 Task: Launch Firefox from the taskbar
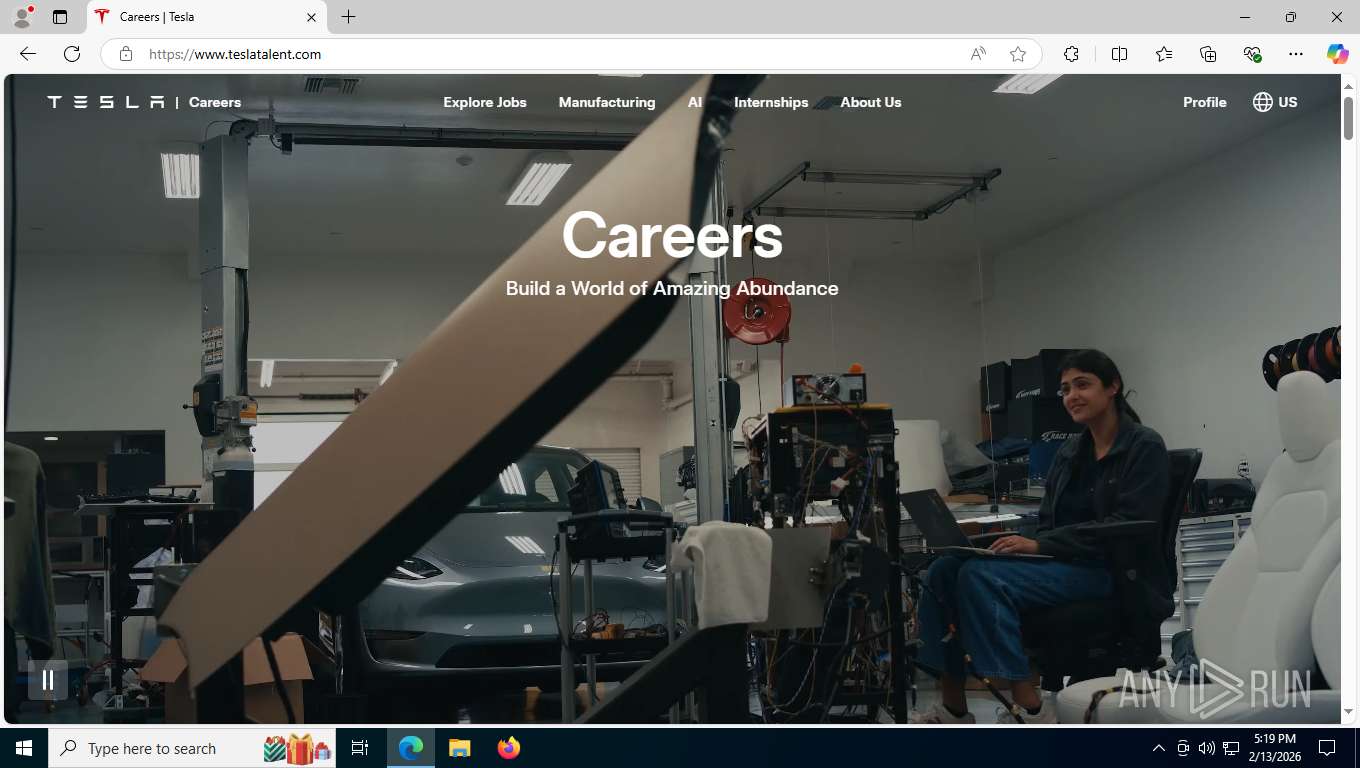click(x=509, y=748)
